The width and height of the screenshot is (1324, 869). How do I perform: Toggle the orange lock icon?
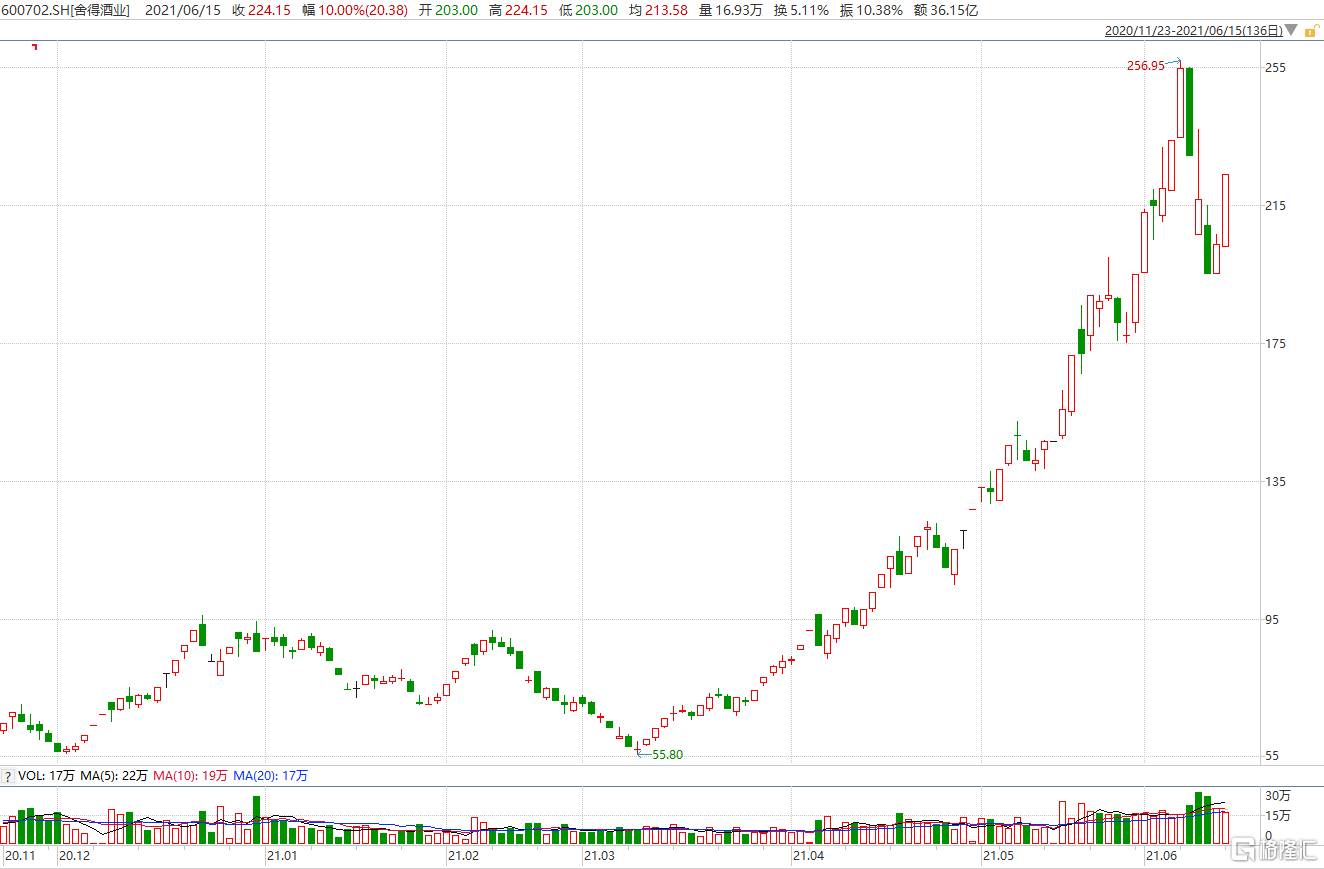click(x=1310, y=31)
